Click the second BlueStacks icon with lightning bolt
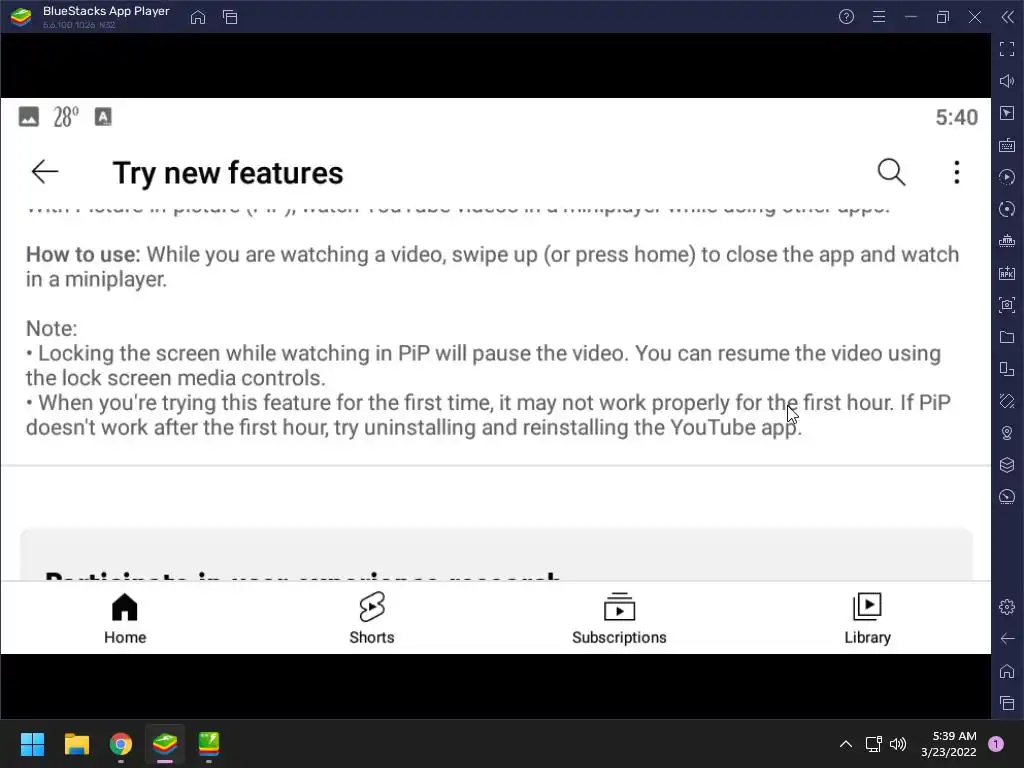Image resolution: width=1024 pixels, height=768 pixels. tap(209, 744)
